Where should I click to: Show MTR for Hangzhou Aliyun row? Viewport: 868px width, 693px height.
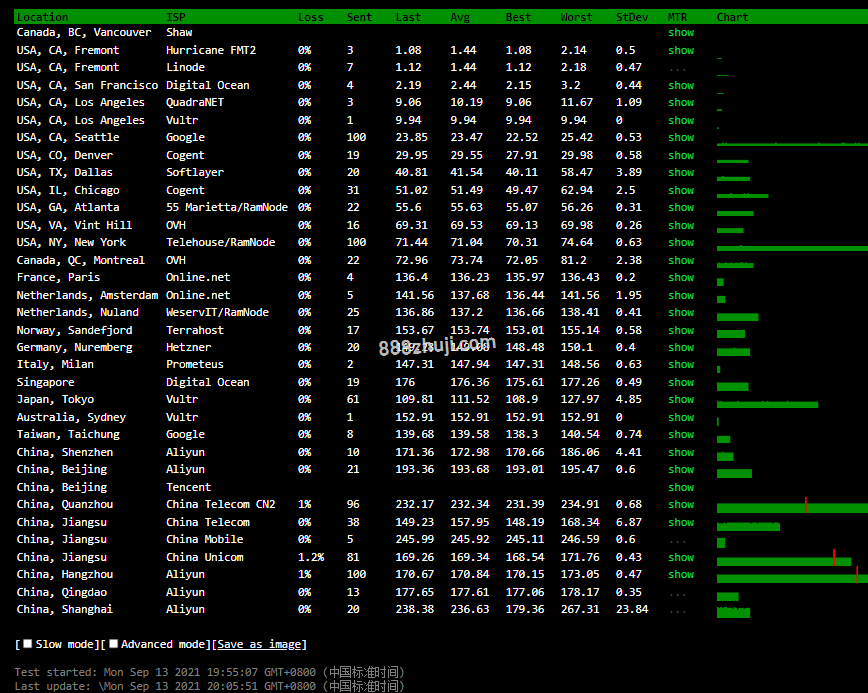681,575
